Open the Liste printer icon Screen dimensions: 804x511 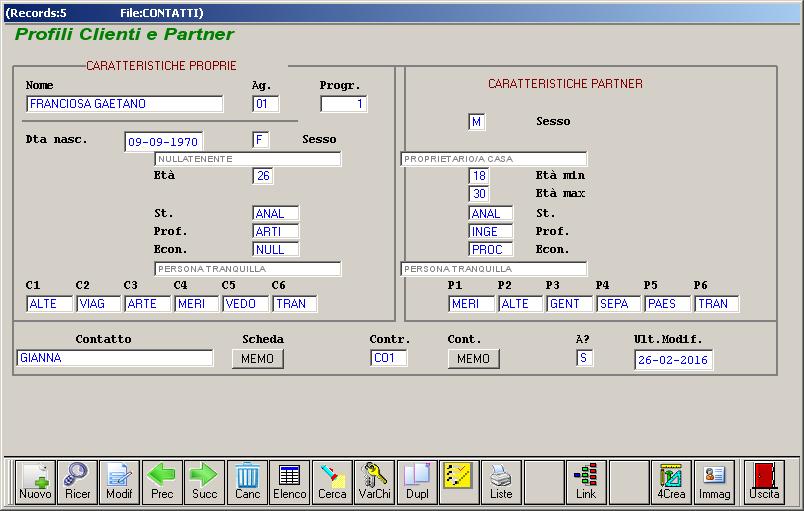tap(501, 482)
